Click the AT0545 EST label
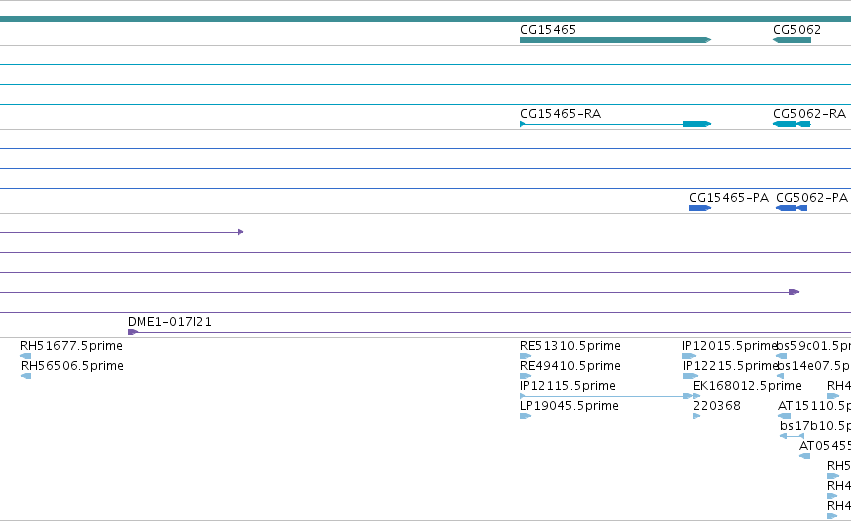This screenshot has width=851, height=521. [824, 446]
